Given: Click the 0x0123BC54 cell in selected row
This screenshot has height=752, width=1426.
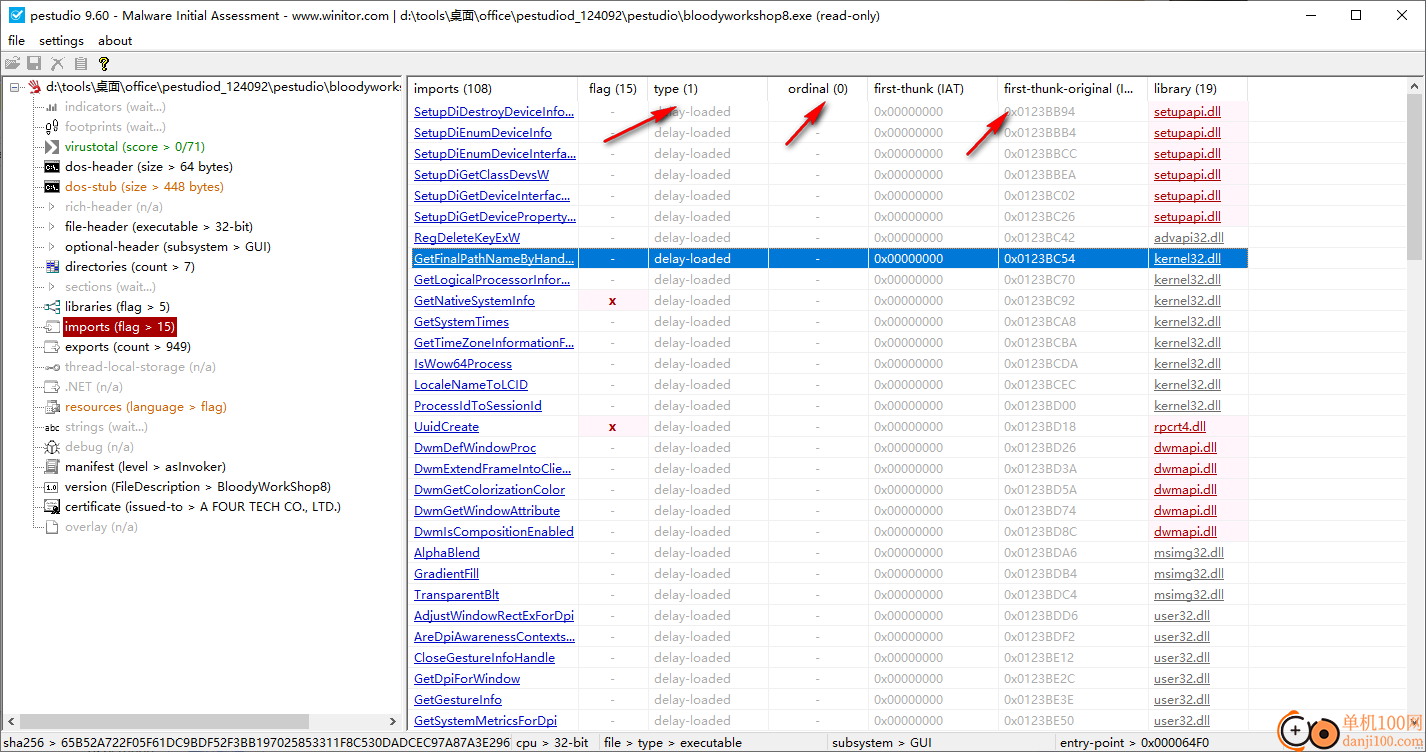Looking at the screenshot, I should pos(1040,259).
